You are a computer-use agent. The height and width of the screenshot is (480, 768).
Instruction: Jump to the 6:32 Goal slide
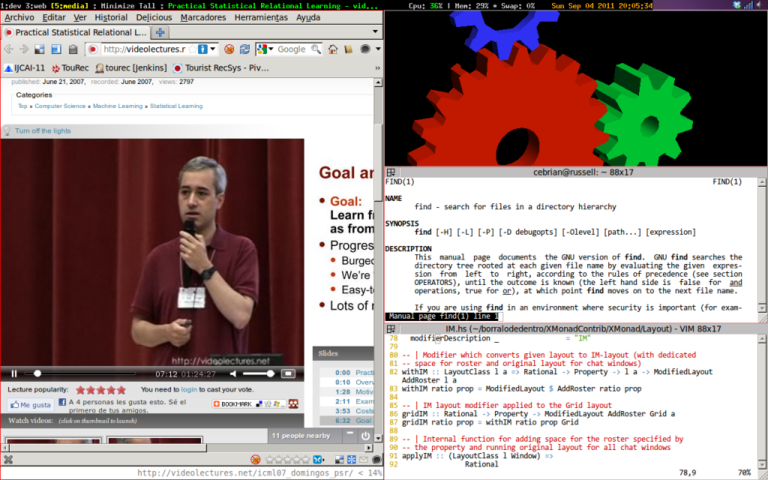[347, 421]
